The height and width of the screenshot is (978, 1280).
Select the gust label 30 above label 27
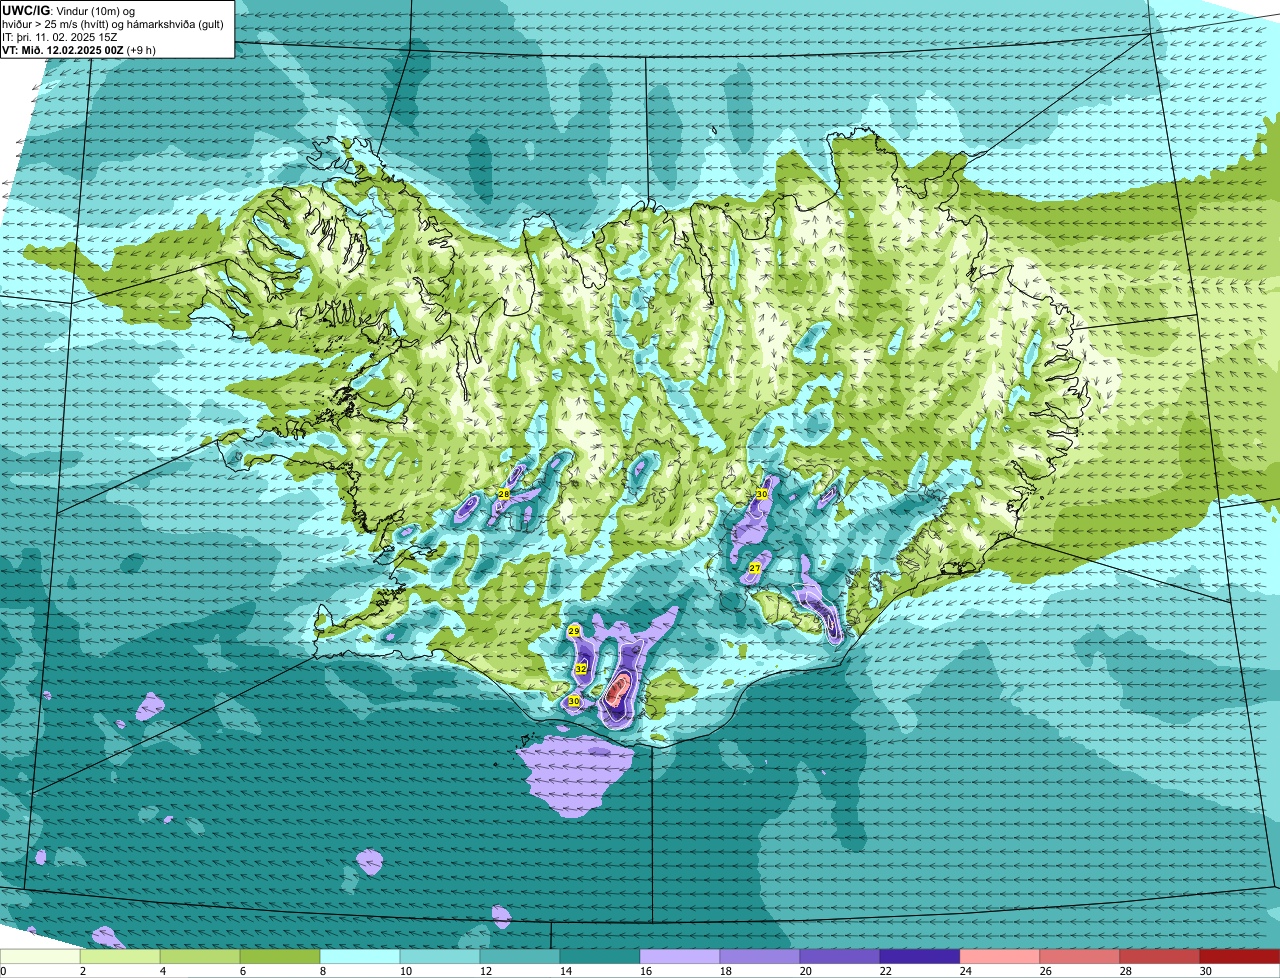tap(762, 494)
